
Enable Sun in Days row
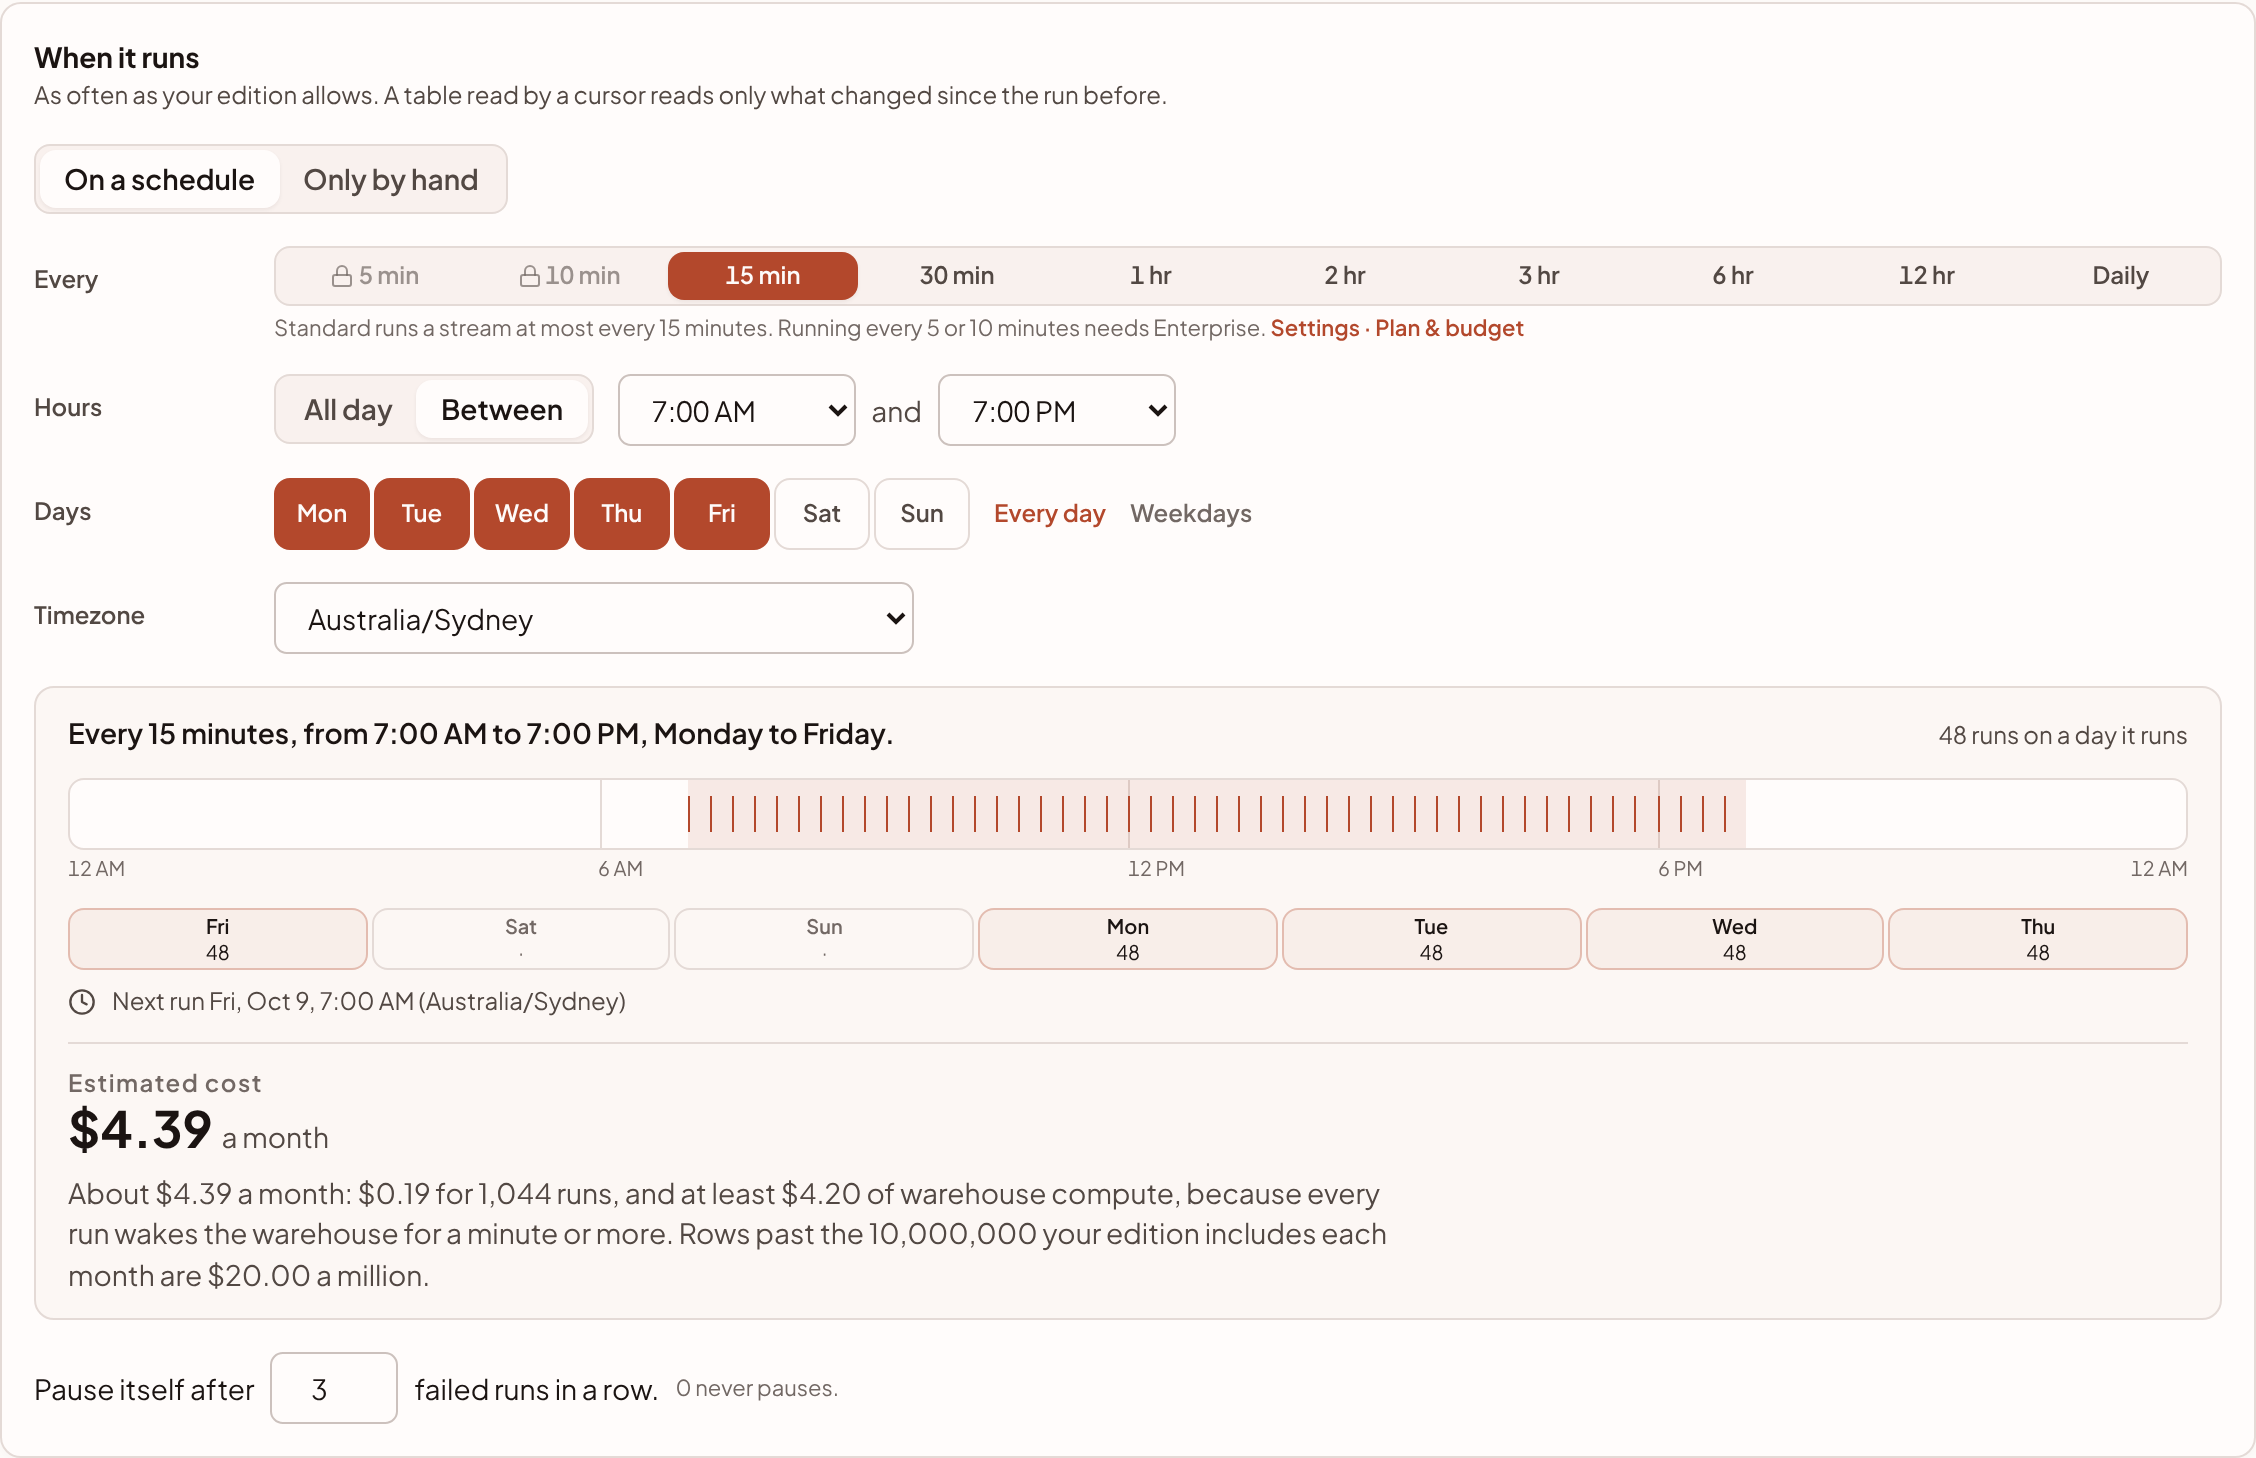[922, 514]
